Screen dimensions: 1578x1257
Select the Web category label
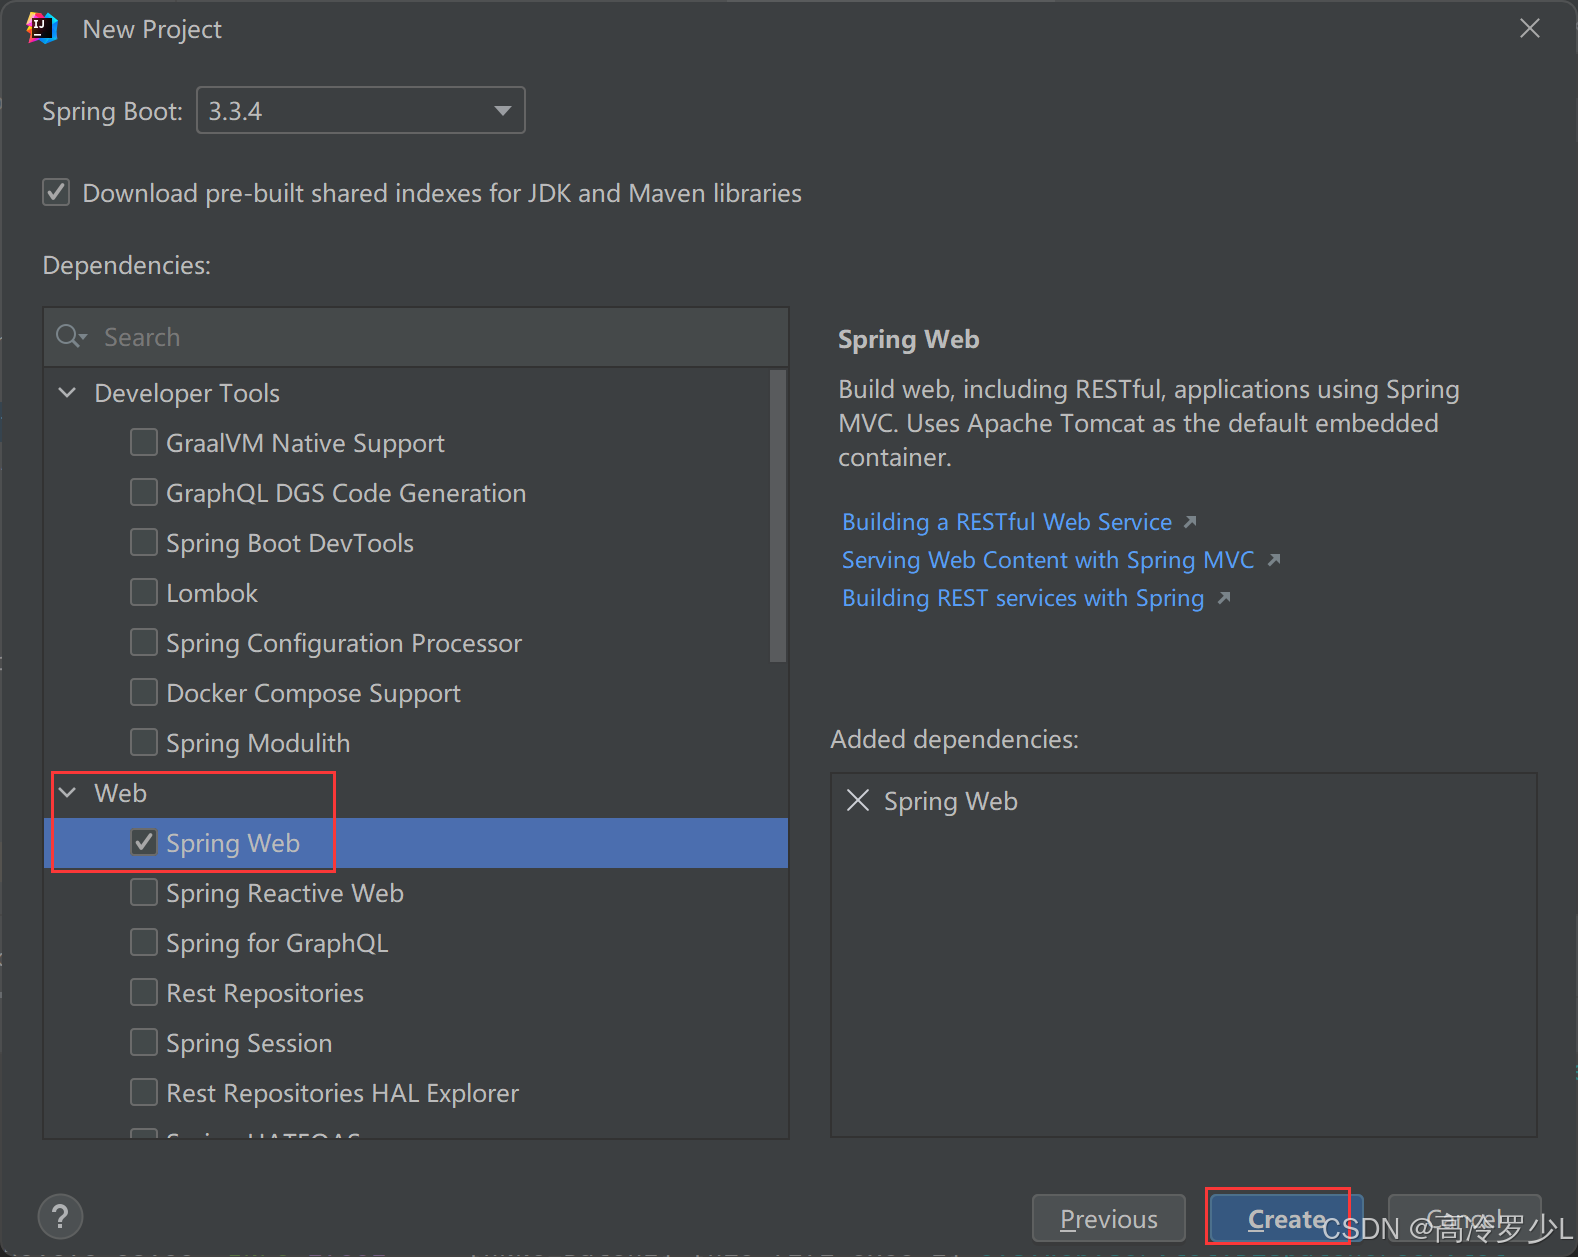(x=120, y=793)
